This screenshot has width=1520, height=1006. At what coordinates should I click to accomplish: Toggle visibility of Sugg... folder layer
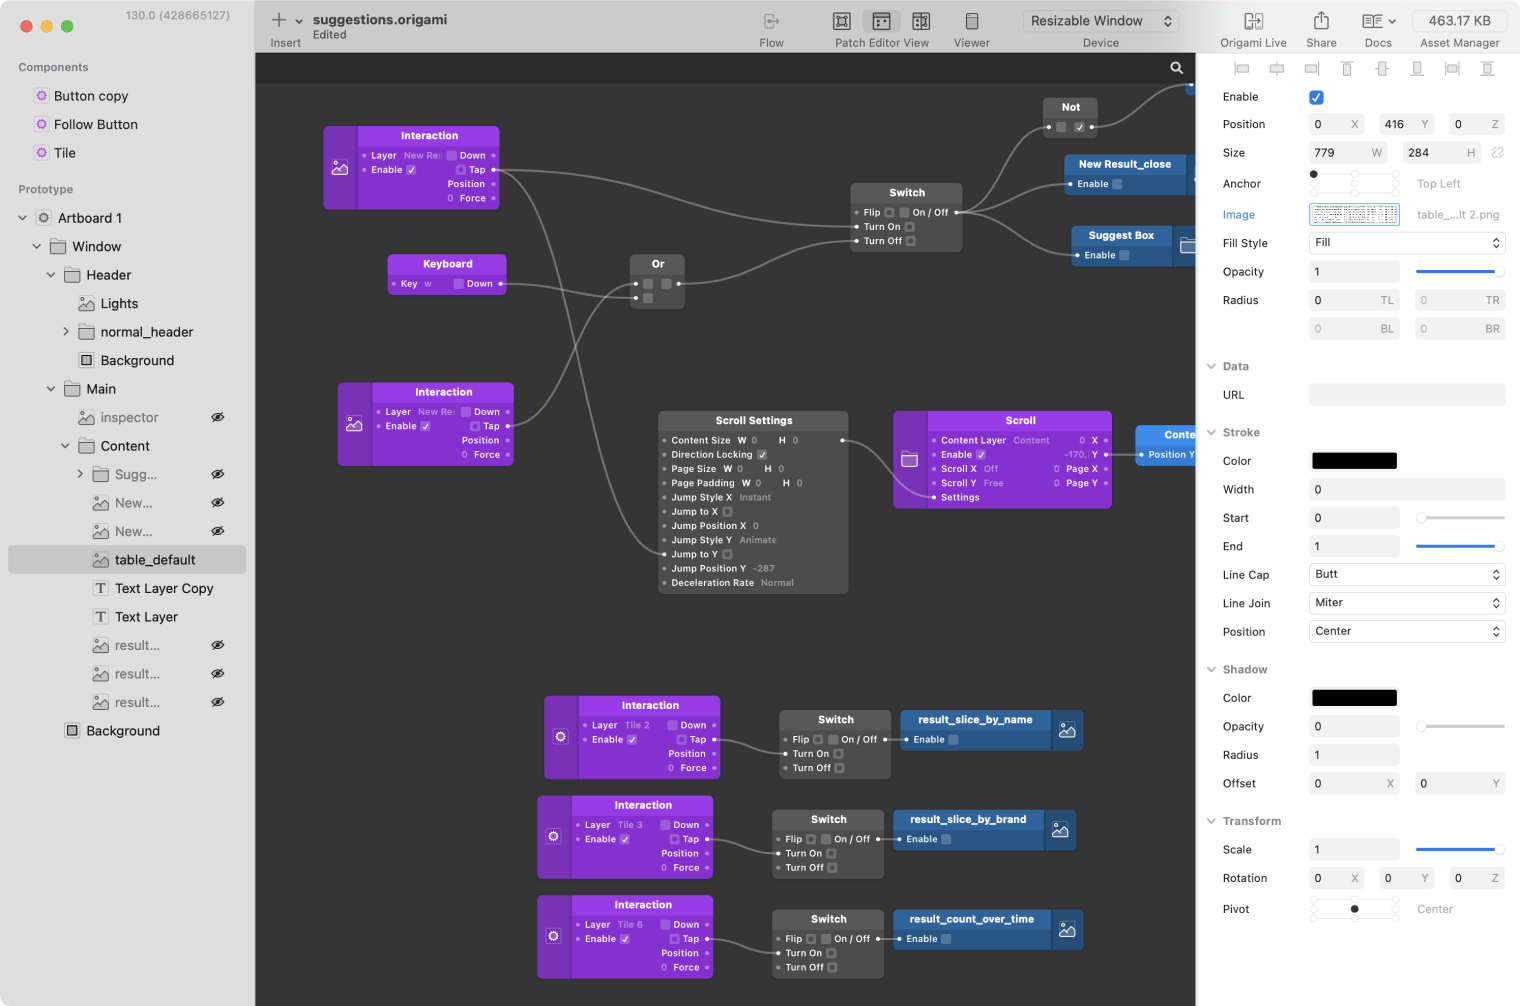[x=217, y=474]
